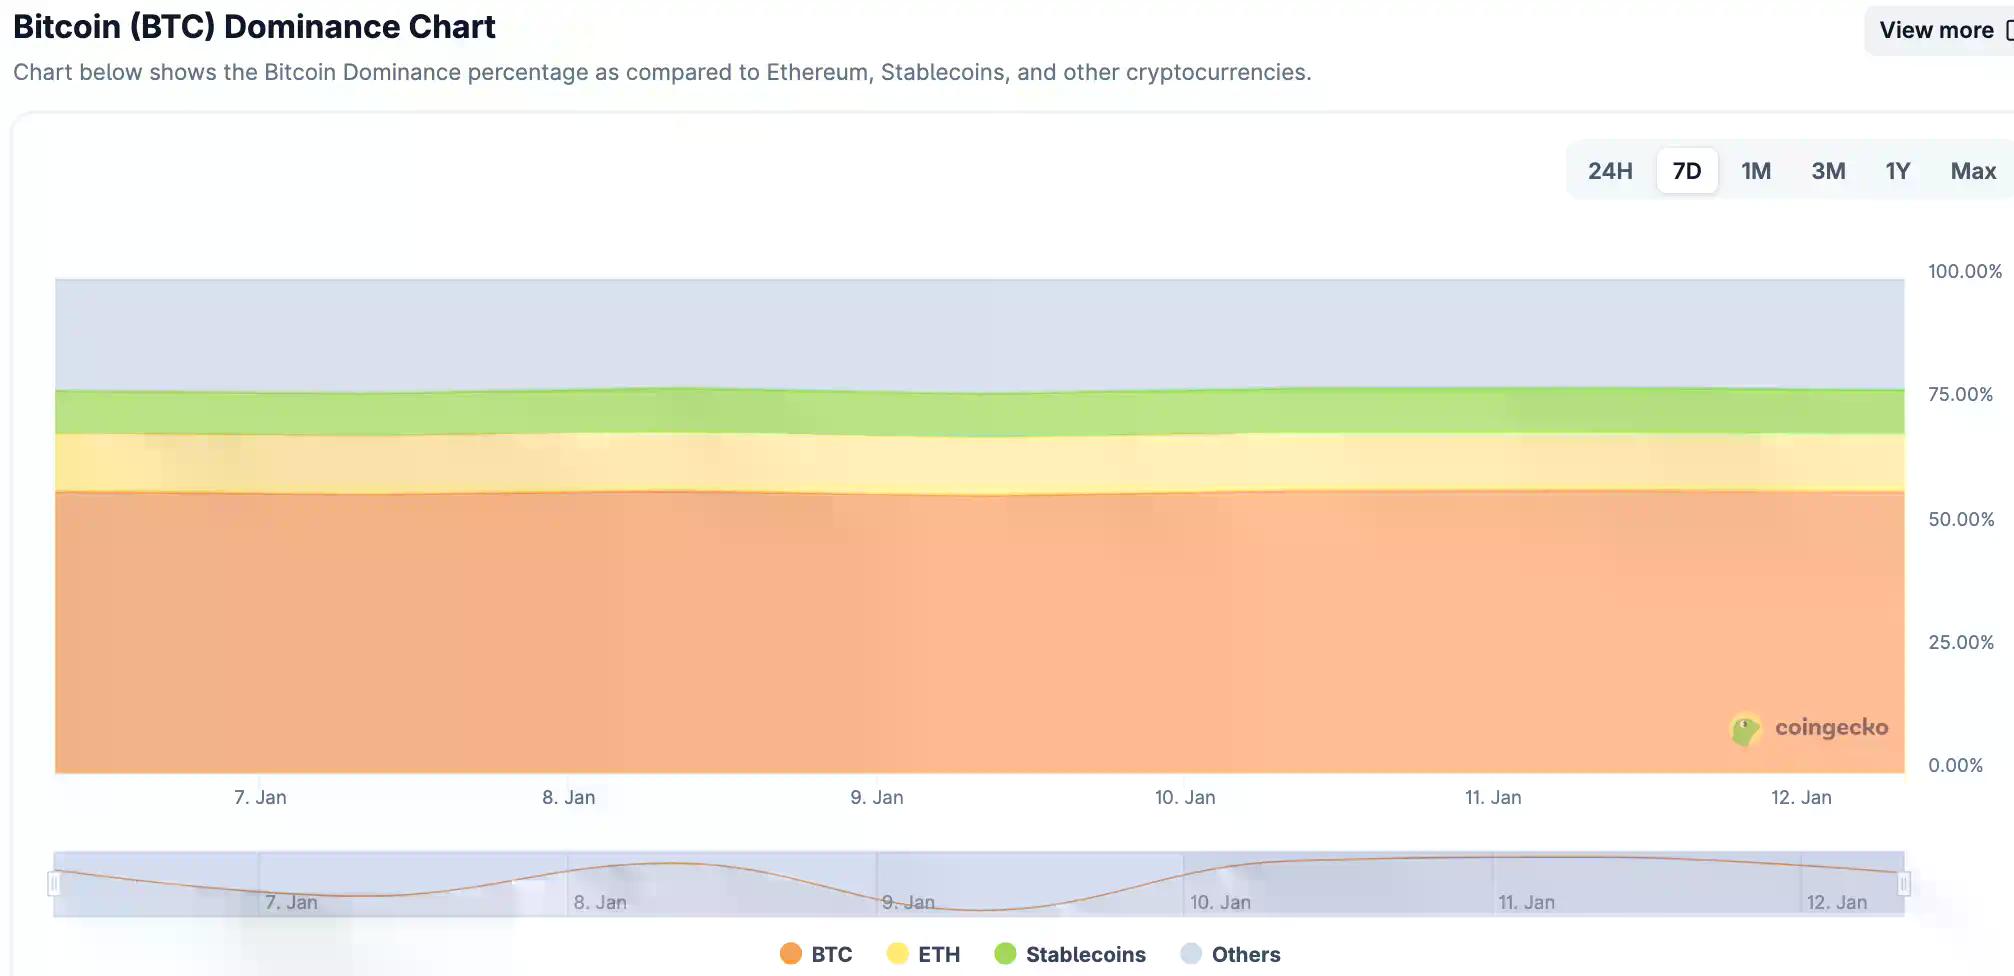Viewport: 2014px width, 976px height.
Task: Click the gray Others legend dot
Action: 1190,954
